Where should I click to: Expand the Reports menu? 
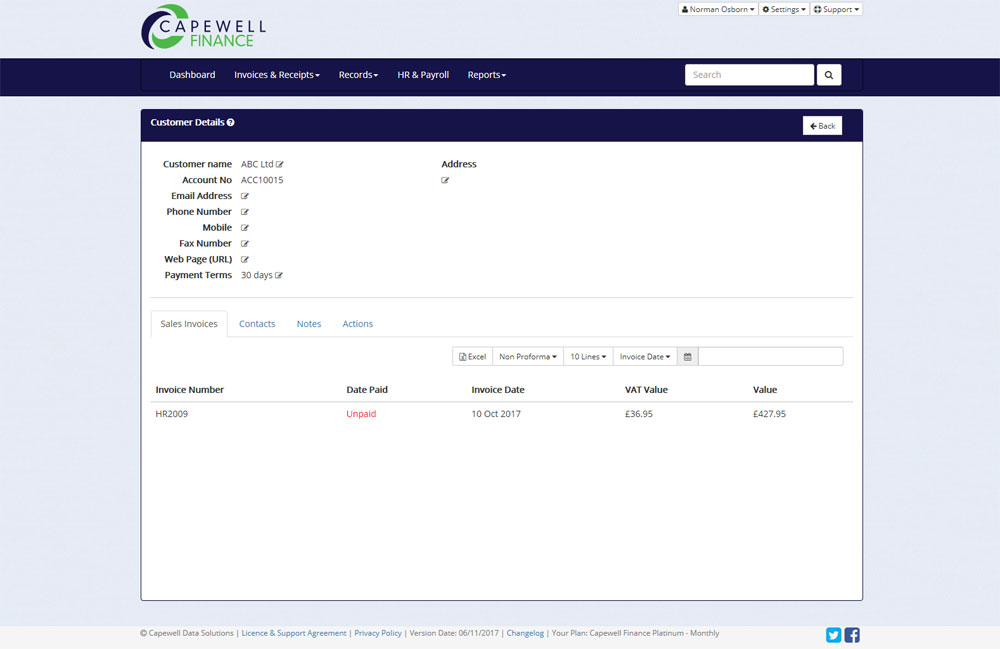[487, 75]
